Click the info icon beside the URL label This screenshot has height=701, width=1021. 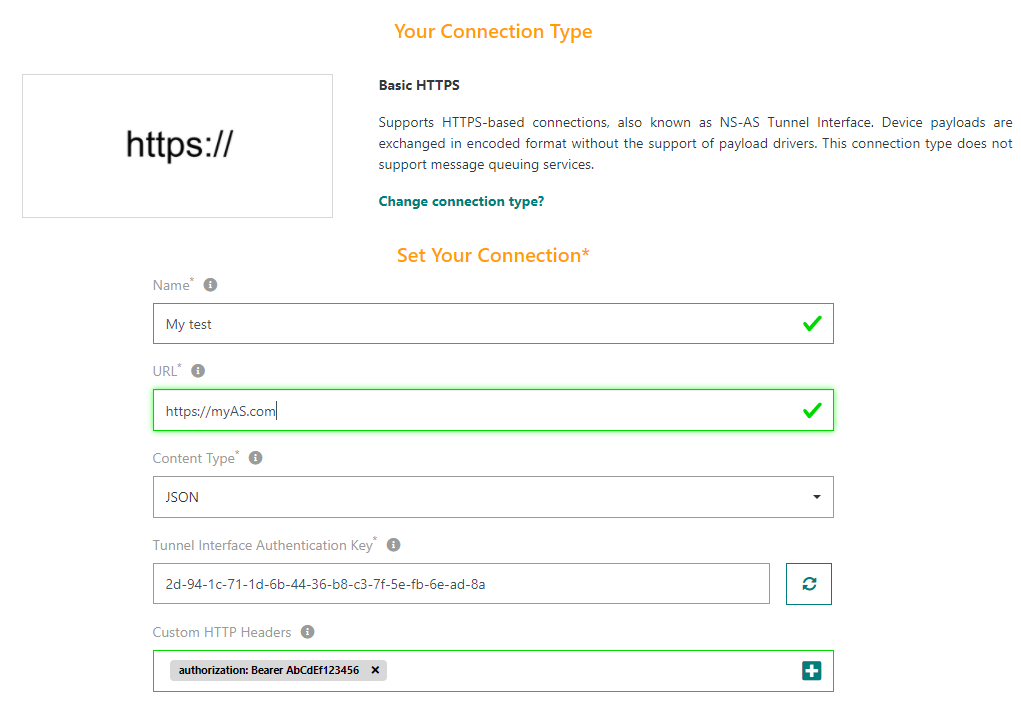coord(198,371)
